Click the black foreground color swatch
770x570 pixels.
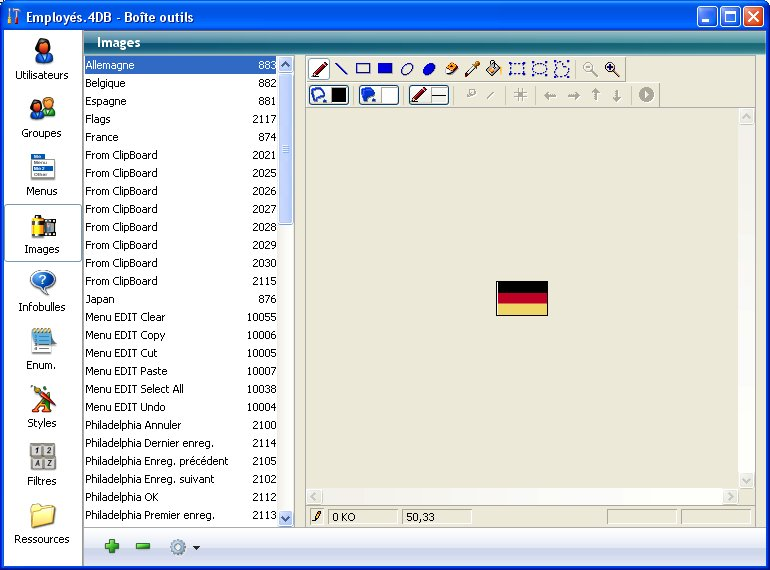[339, 95]
